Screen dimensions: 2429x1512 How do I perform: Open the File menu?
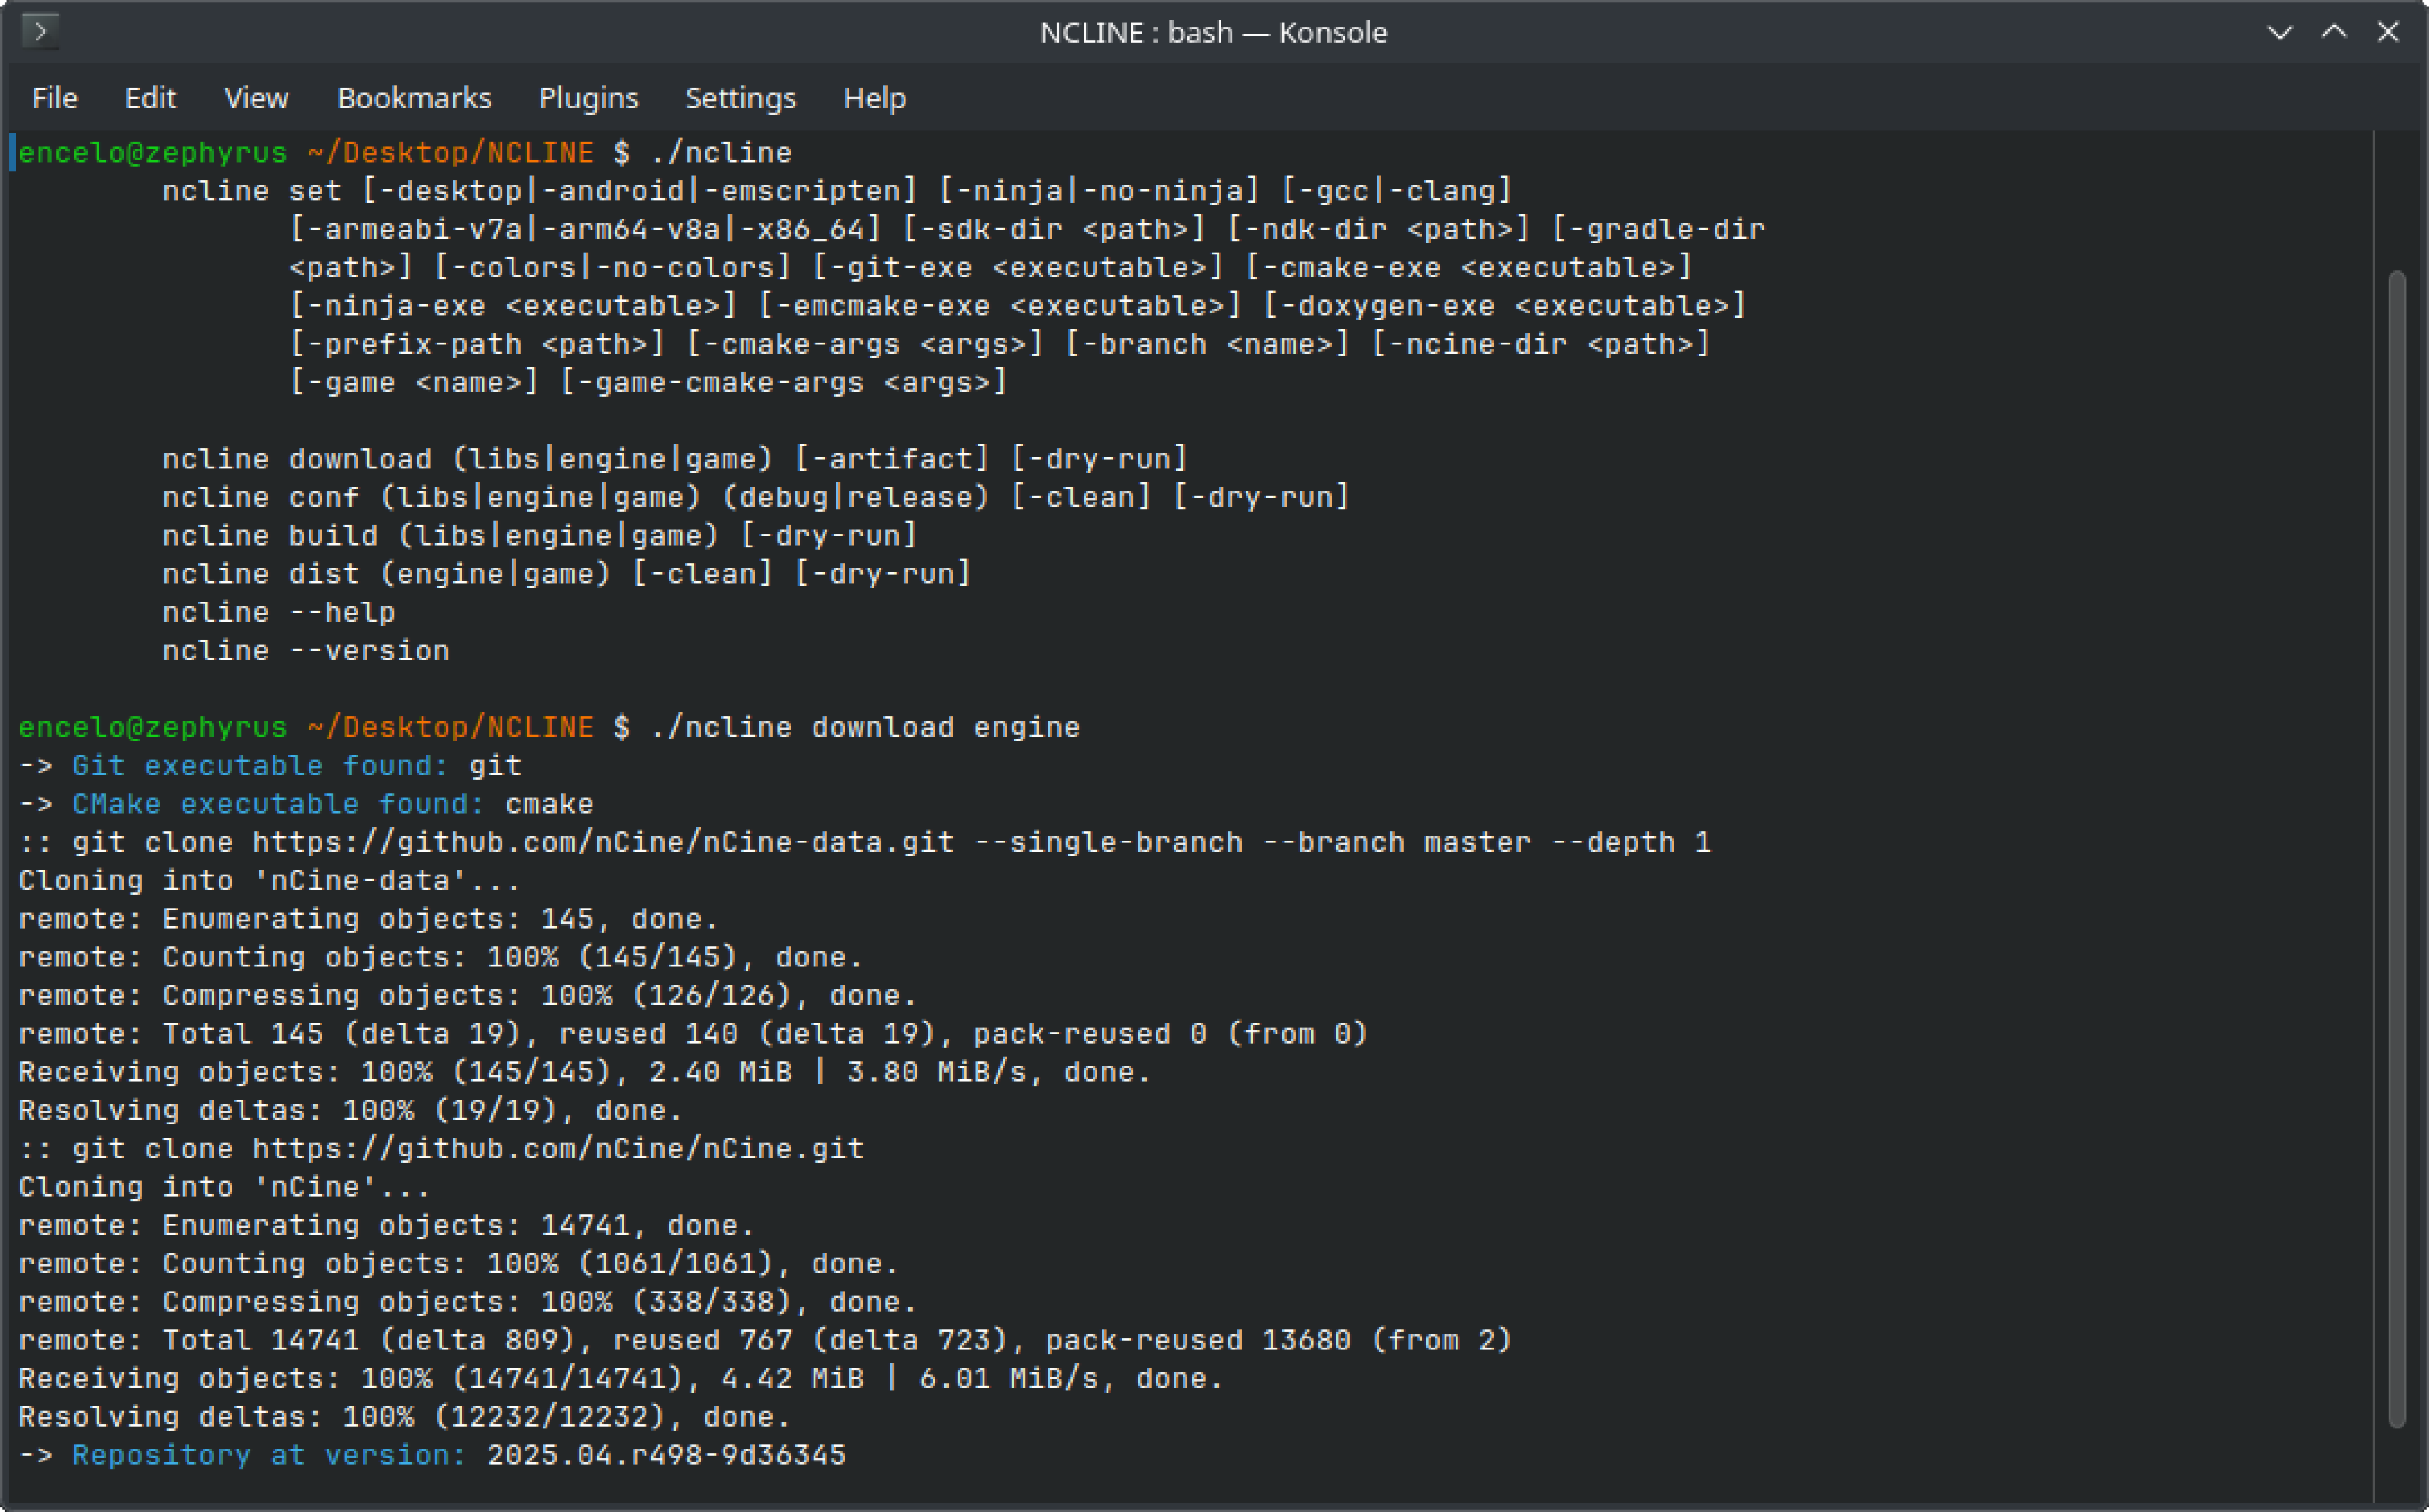(x=54, y=98)
